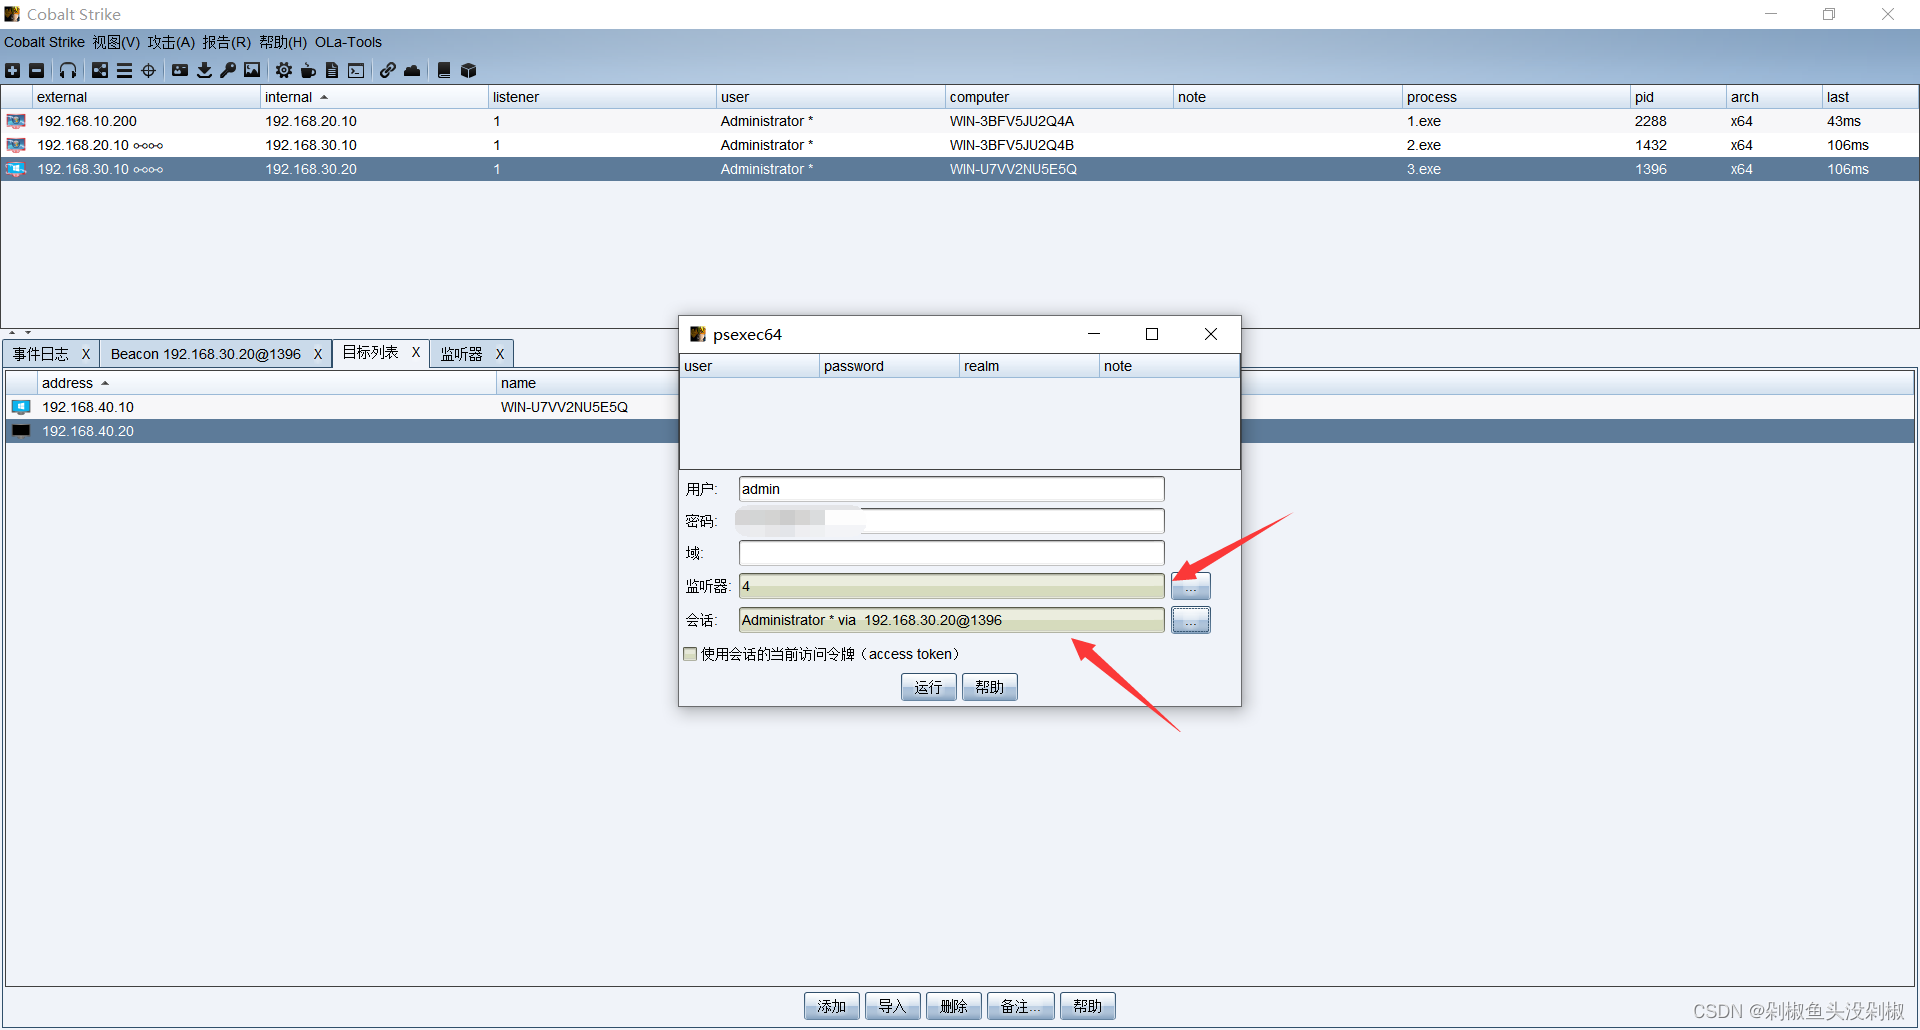This screenshot has width=1920, height=1030.
Task: Click 帮助 button in psexec64 dialog
Action: coord(989,687)
